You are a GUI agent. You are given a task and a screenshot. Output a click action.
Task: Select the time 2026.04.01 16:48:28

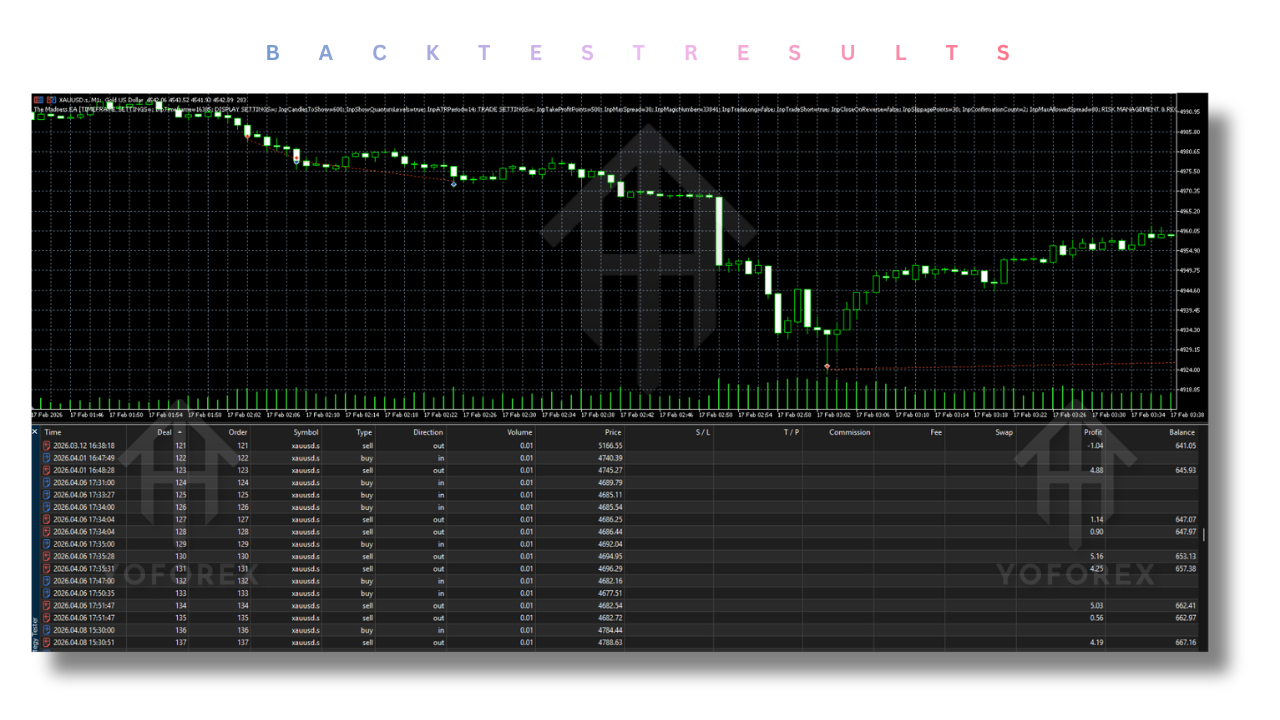tap(84, 470)
